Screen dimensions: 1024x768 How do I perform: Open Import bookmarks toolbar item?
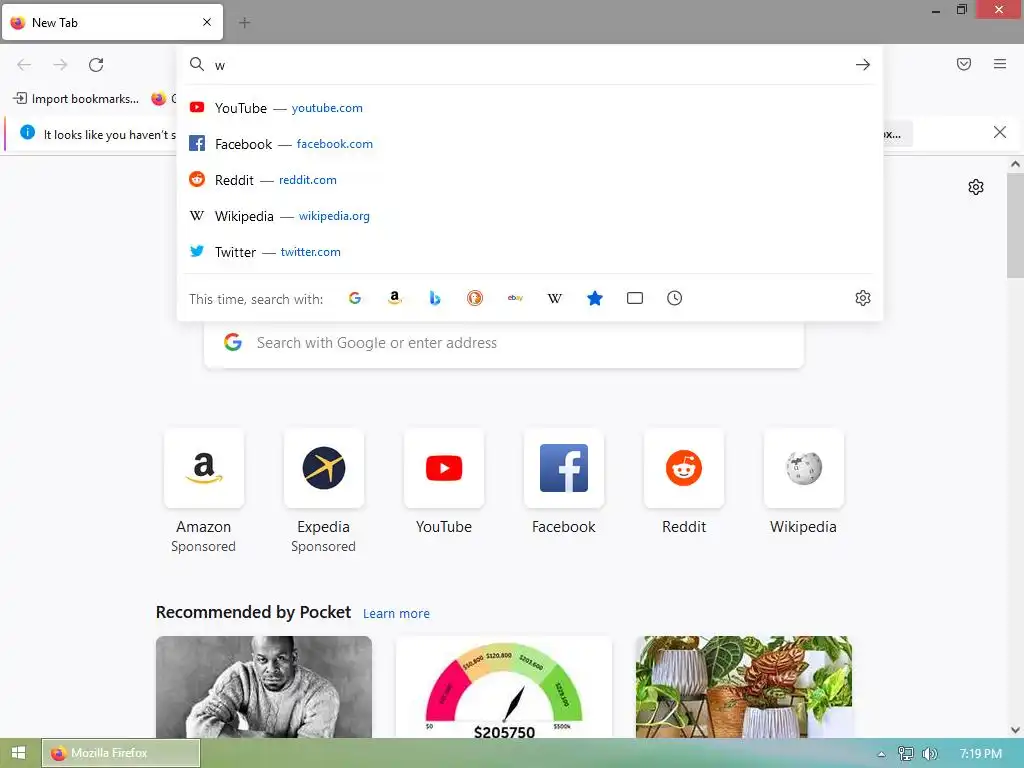pos(76,99)
